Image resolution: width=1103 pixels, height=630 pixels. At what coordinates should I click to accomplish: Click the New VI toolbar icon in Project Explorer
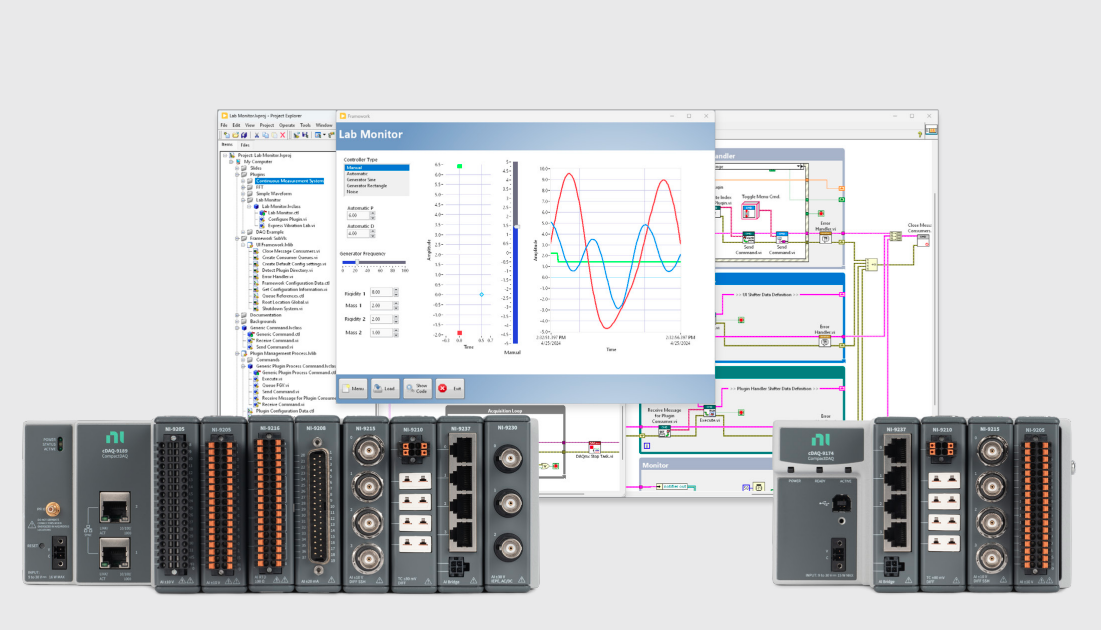coord(229,135)
